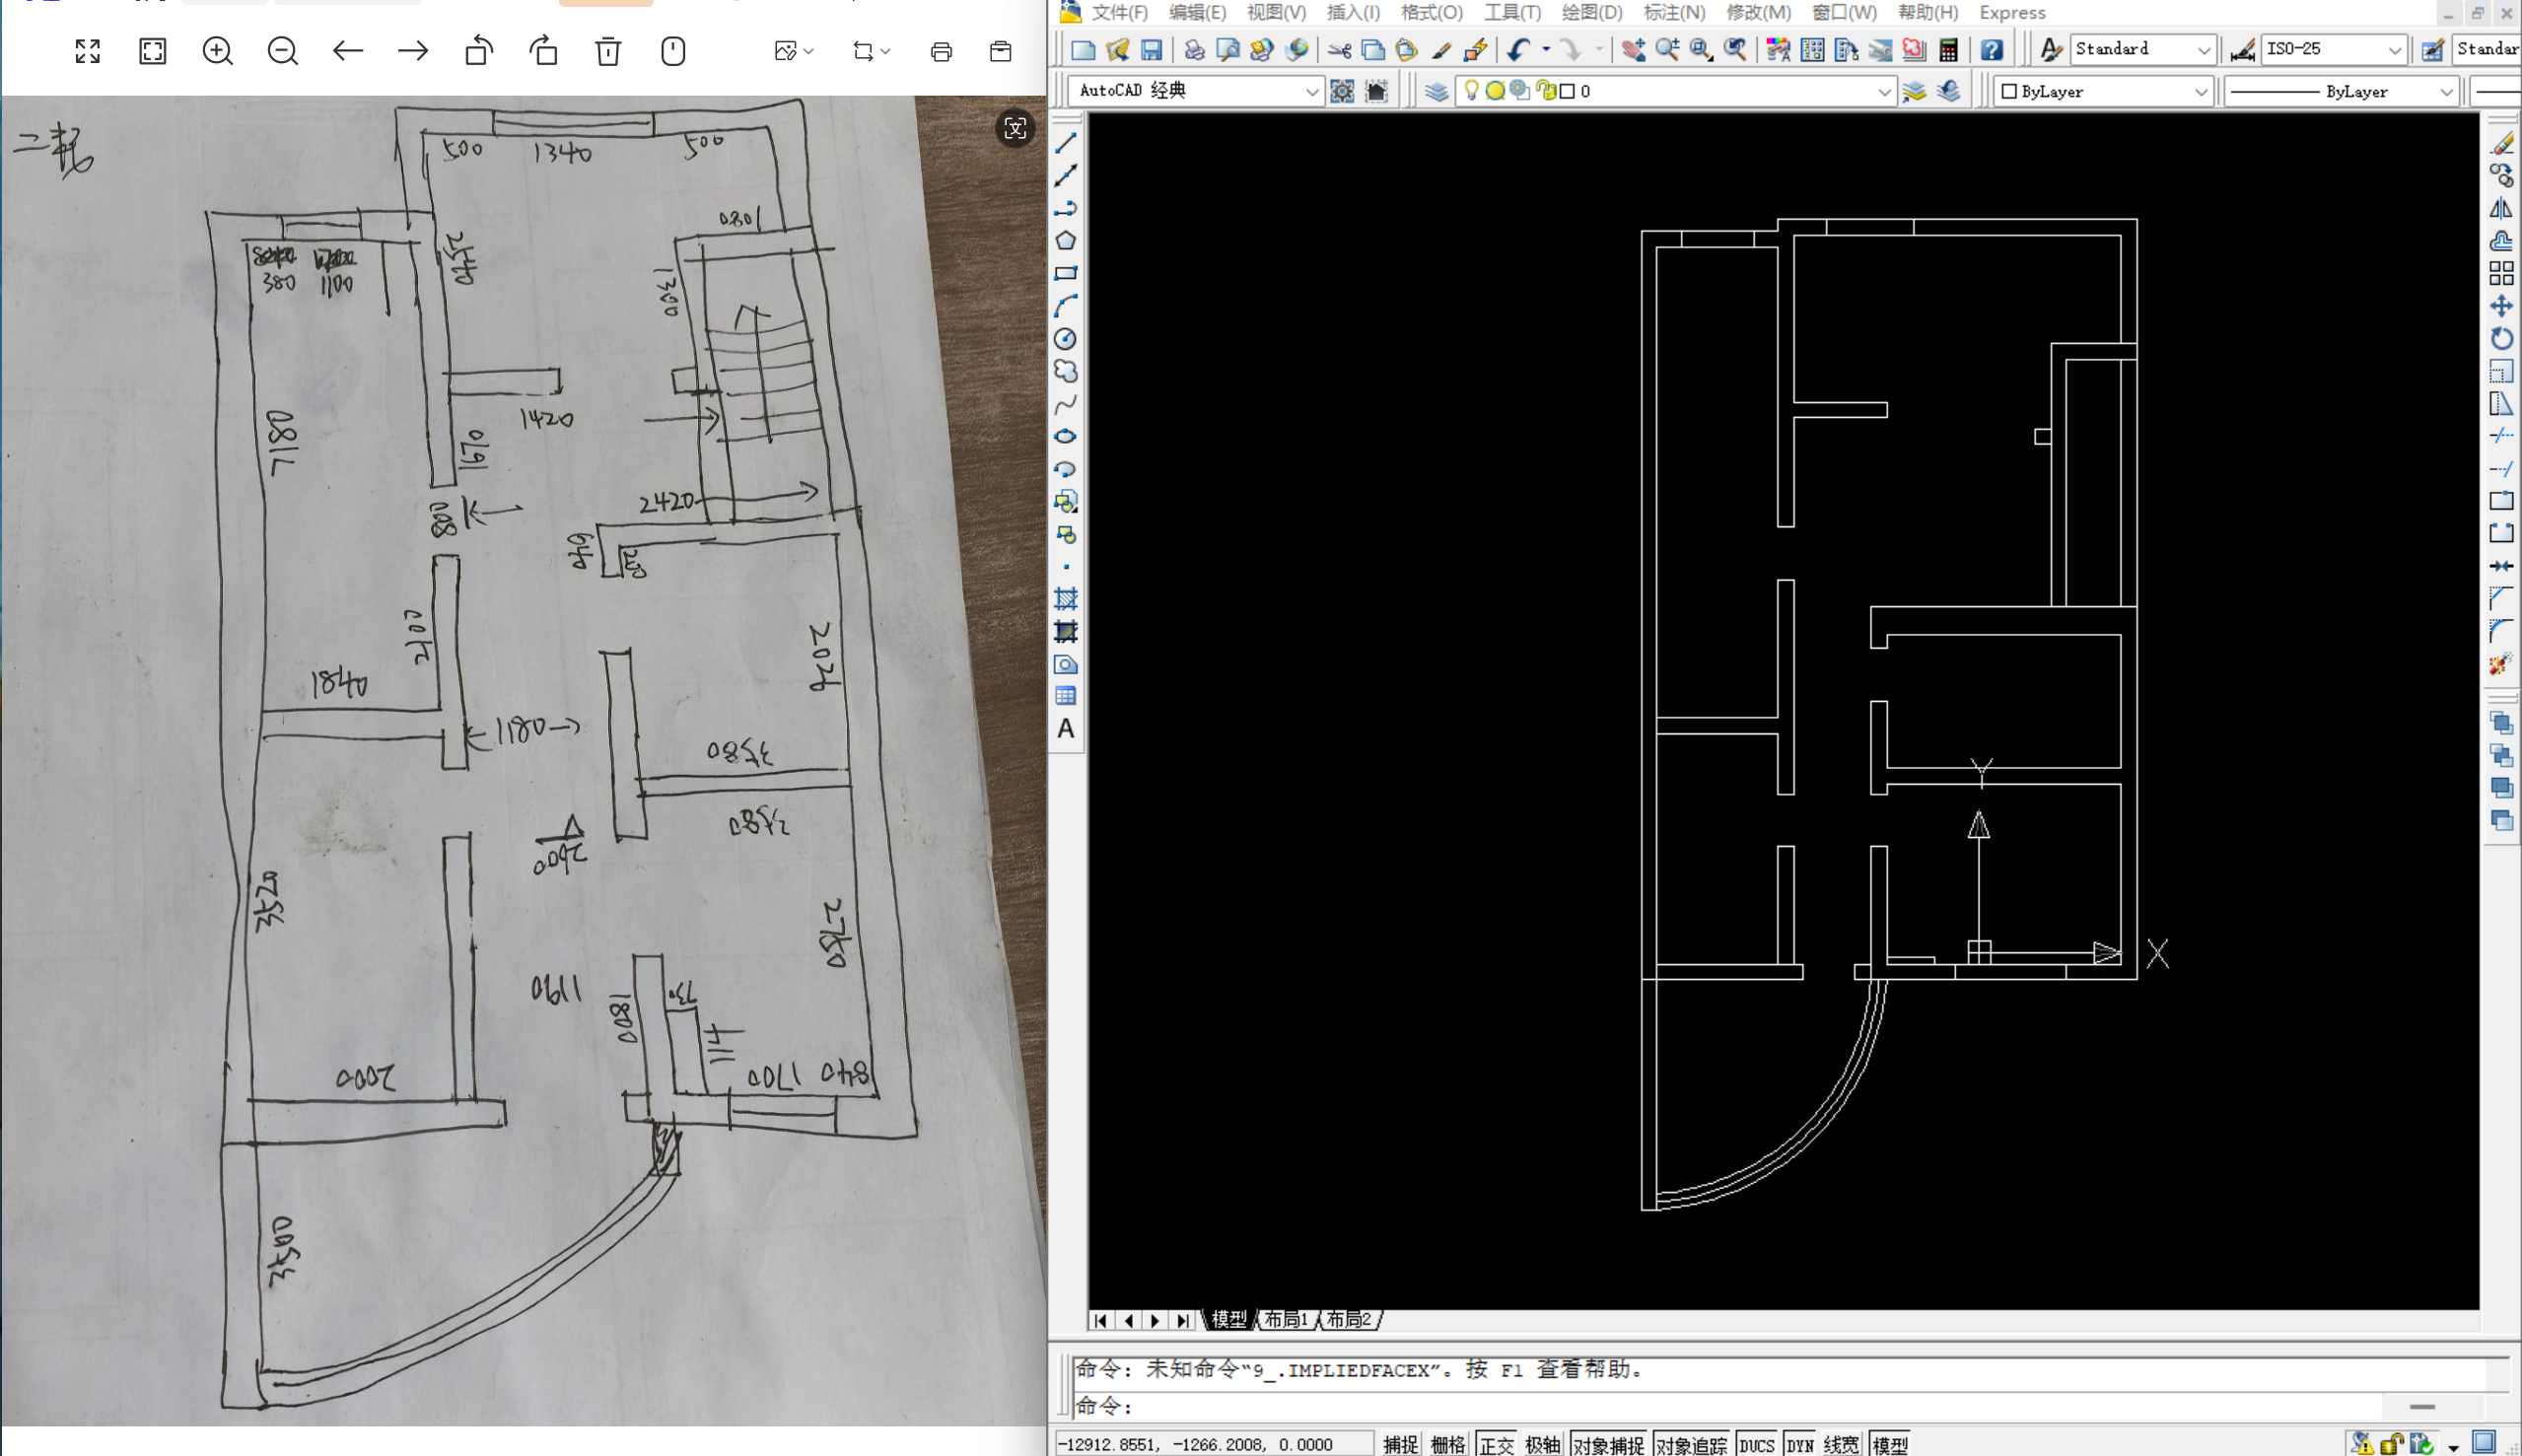Select the Circle draw tool

[x=1066, y=339]
